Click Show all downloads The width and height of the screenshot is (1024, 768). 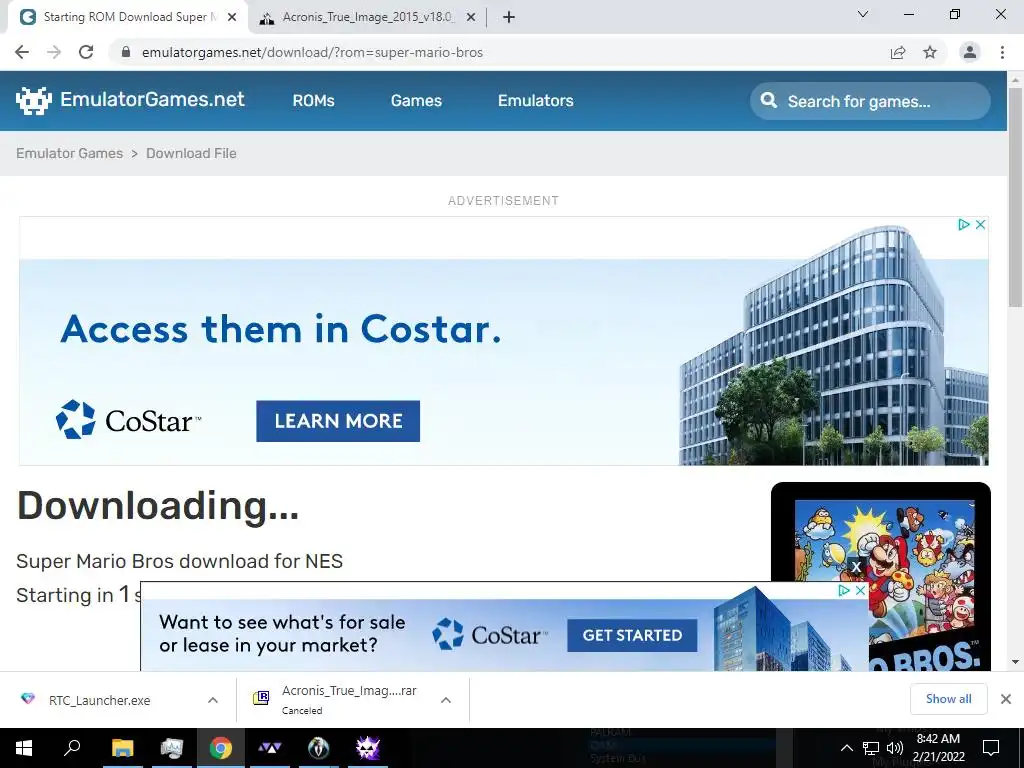948,699
